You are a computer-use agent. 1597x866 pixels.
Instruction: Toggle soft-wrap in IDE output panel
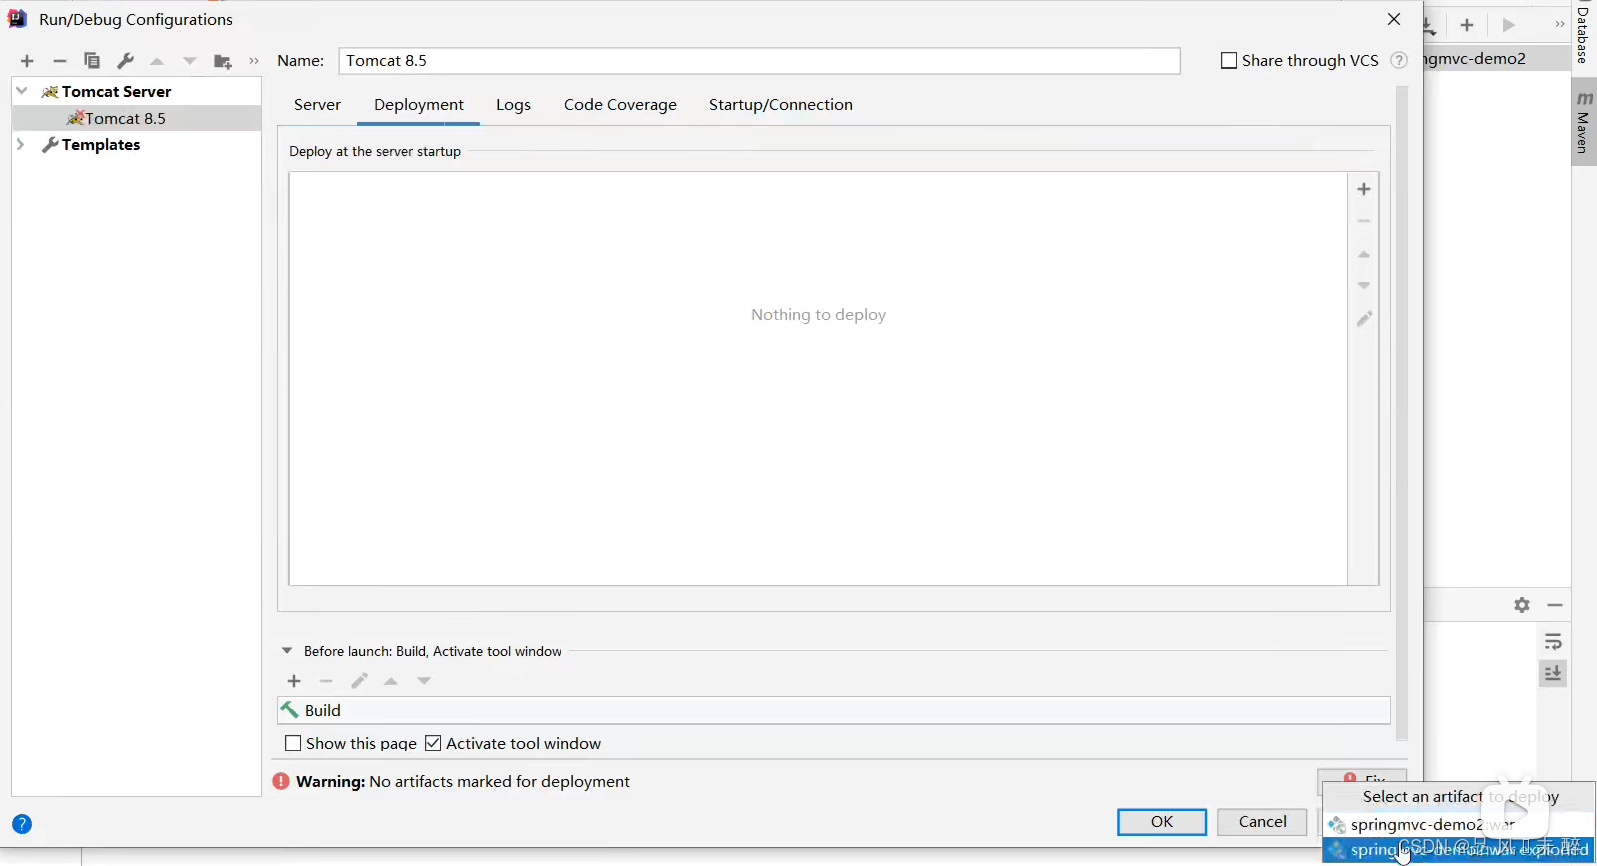[1553, 642]
